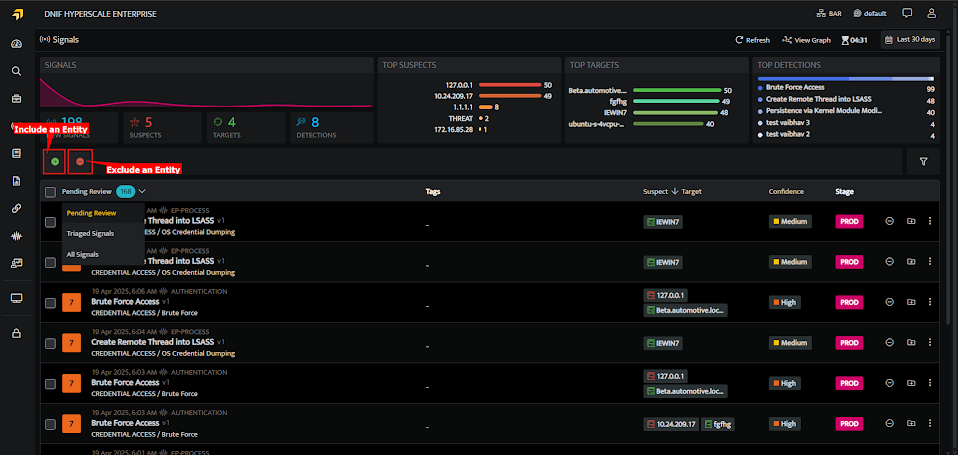958x455 pixels.
Task: Open the dashboard gauge icon in sidebar
Action: point(16,43)
